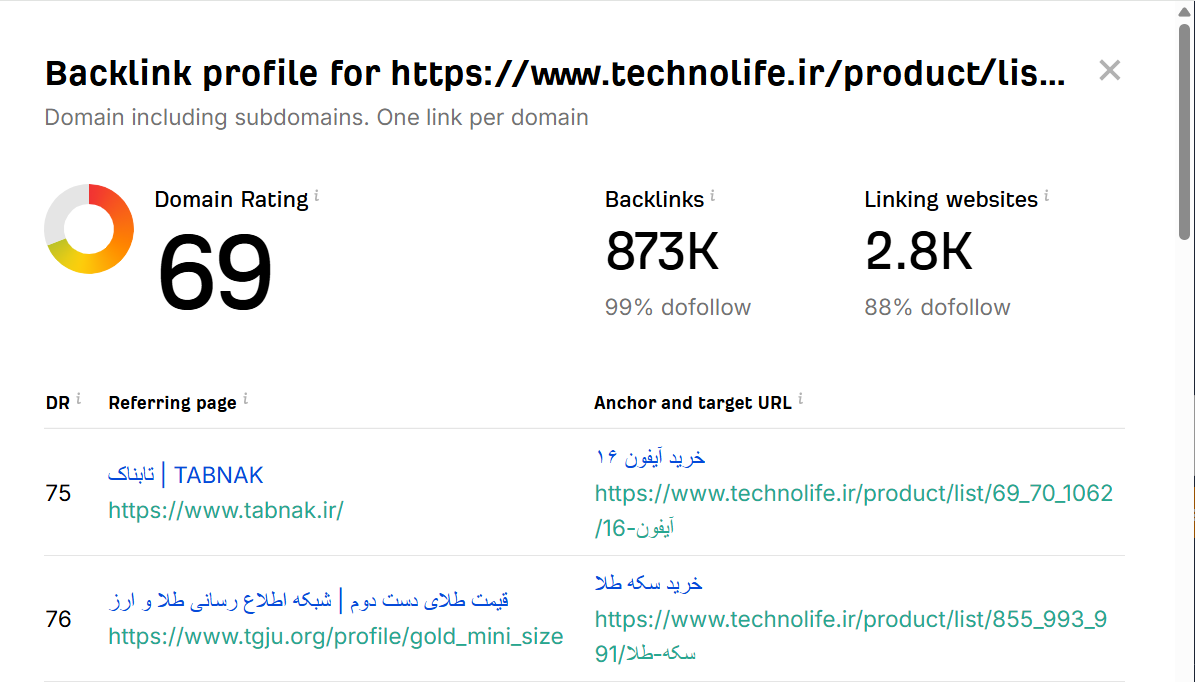Screen dimensions: 1195x682
Task: Click info icon beside Backlinks heading
Action: coord(713,196)
